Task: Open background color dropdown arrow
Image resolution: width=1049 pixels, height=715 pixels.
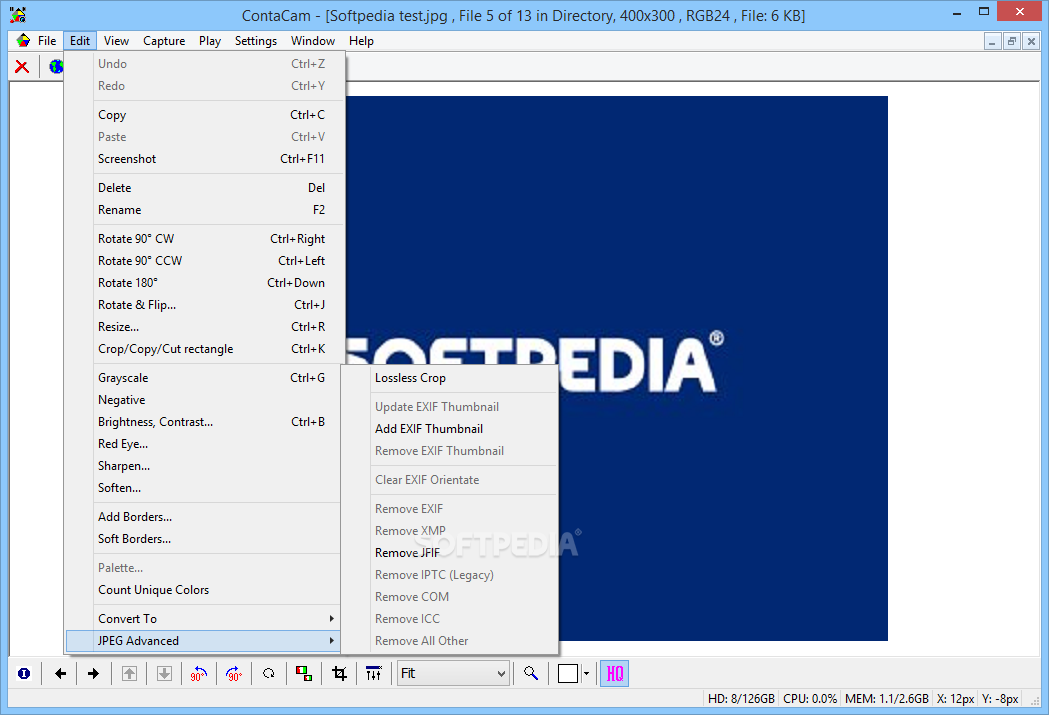Action: [x=586, y=674]
